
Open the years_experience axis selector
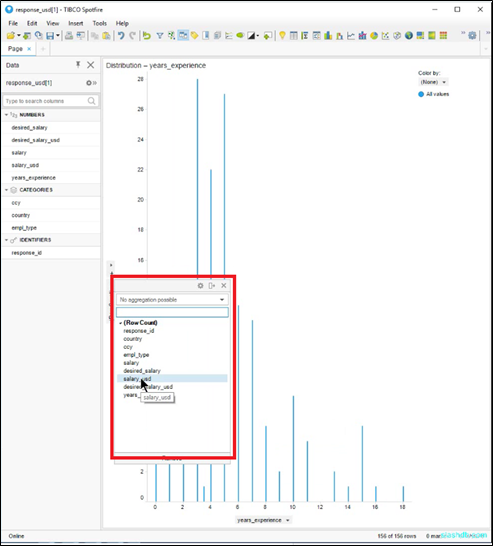263,520
